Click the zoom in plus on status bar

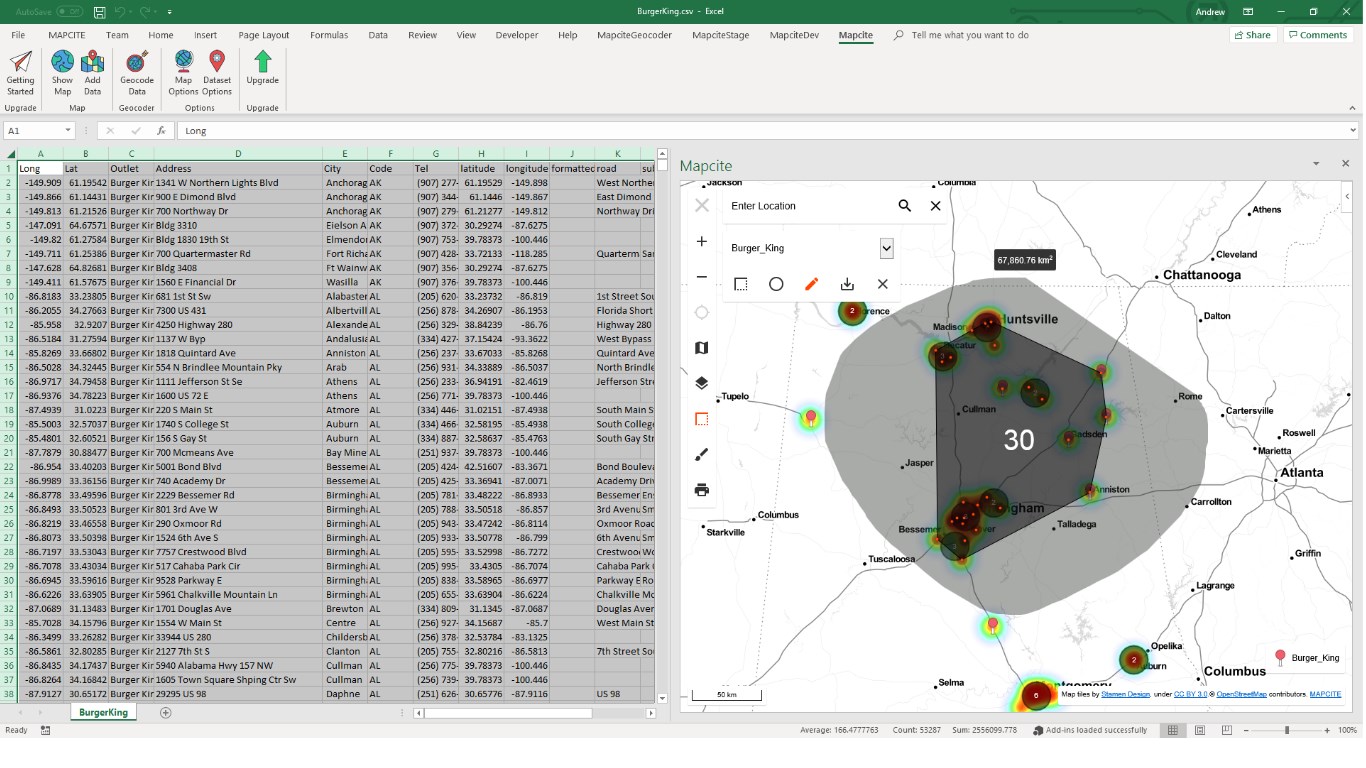(1329, 731)
